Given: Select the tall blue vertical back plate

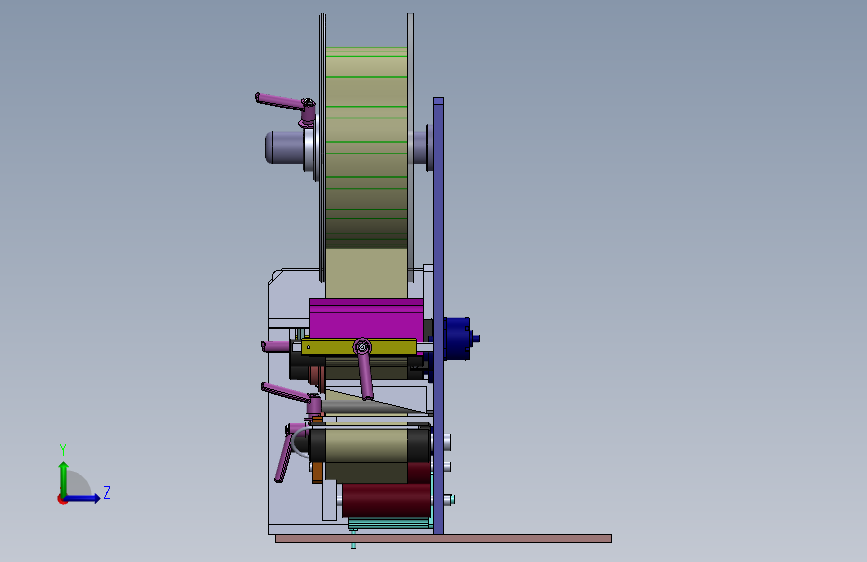Looking at the screenshot, I should [x=438, y=315].
